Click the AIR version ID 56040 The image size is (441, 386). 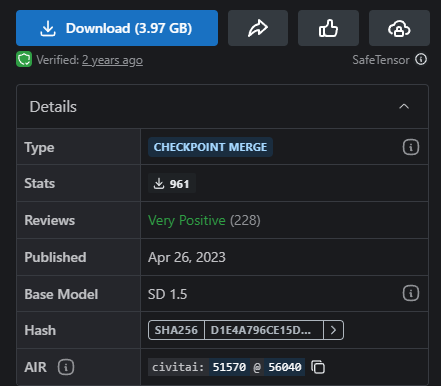[285, 367]
